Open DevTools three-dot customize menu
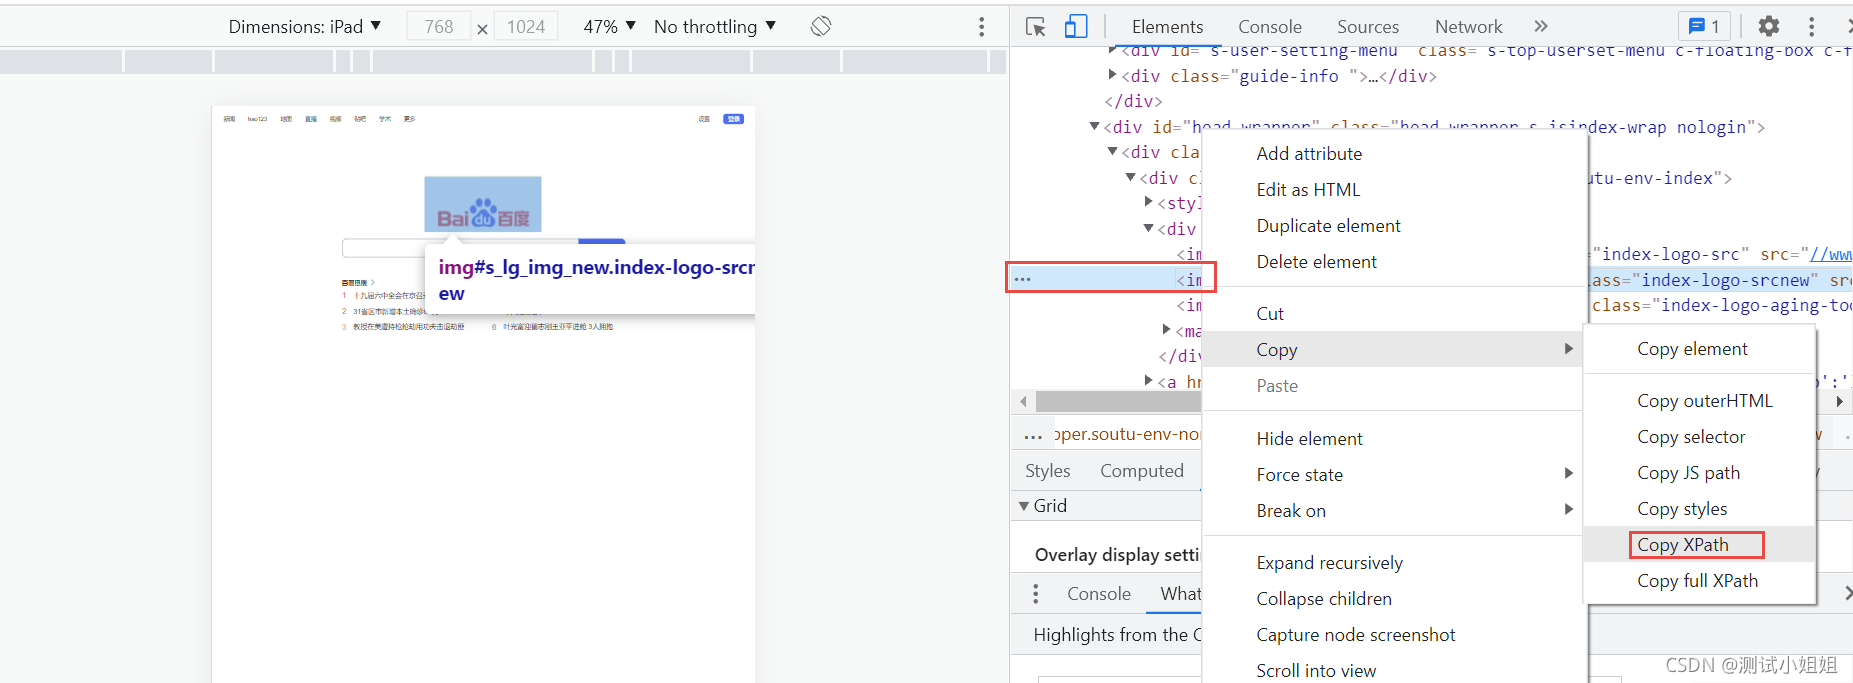1853x683 pixels. [x=1811, y=27]
